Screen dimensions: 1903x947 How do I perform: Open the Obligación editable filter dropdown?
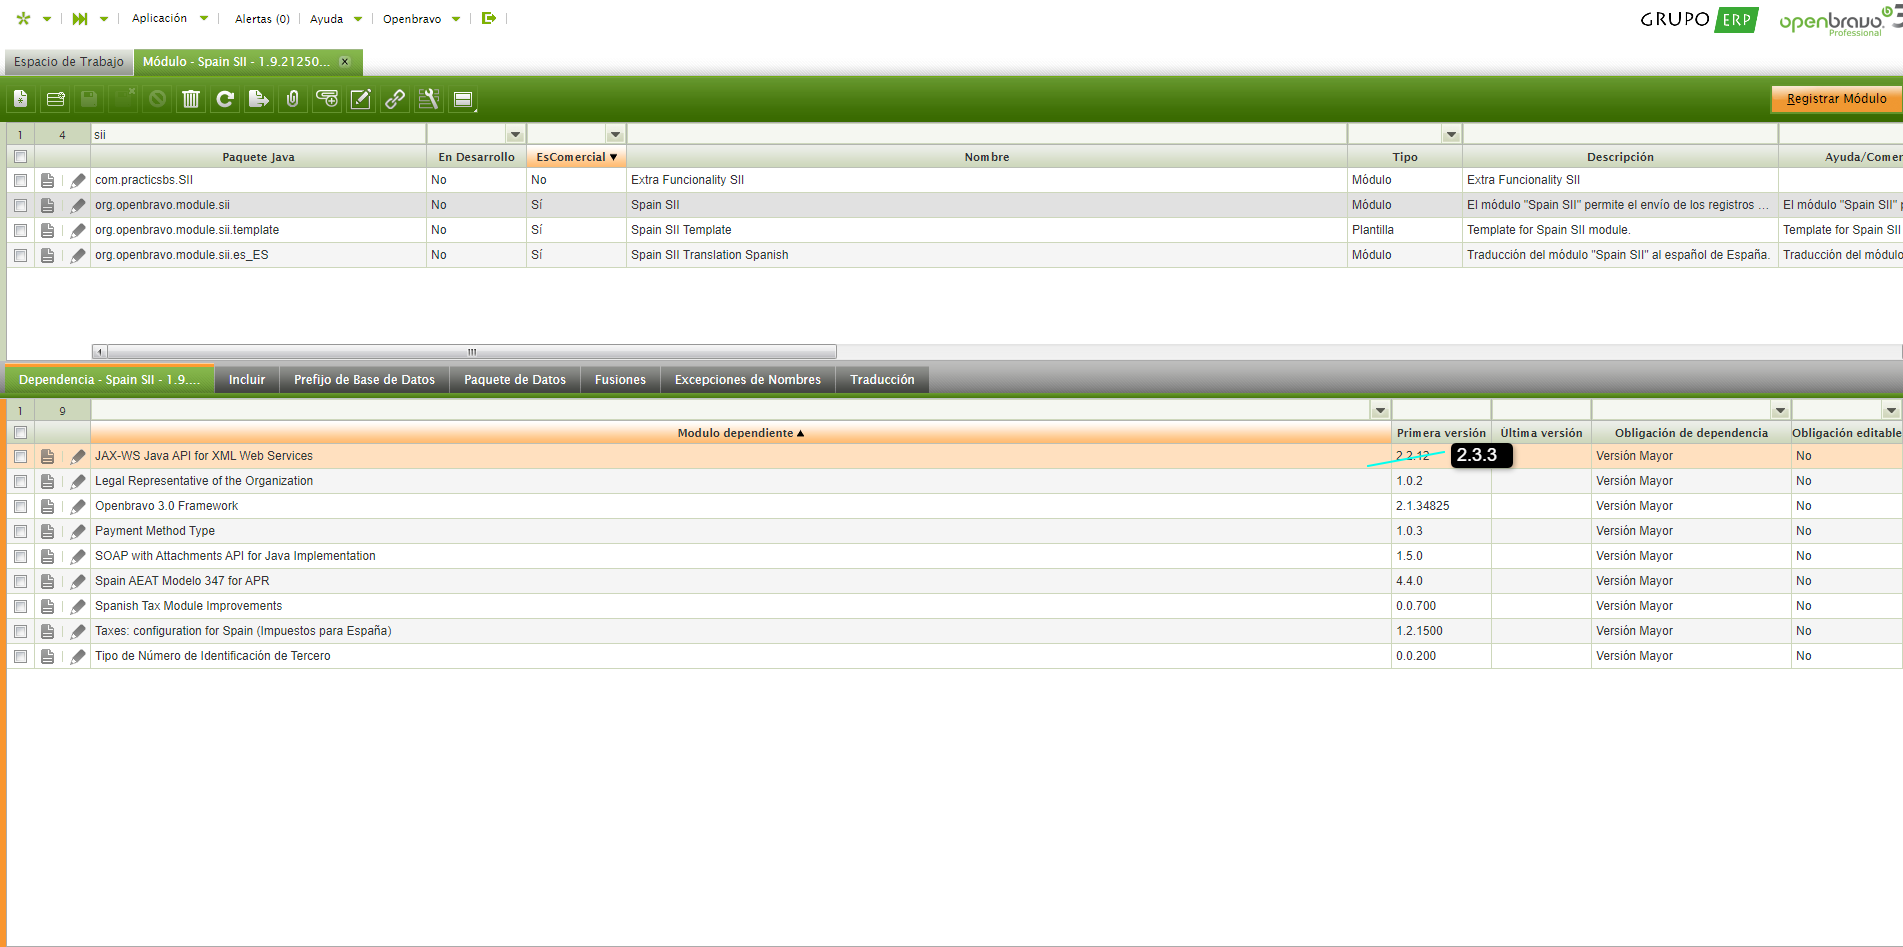click(1890, 410)
